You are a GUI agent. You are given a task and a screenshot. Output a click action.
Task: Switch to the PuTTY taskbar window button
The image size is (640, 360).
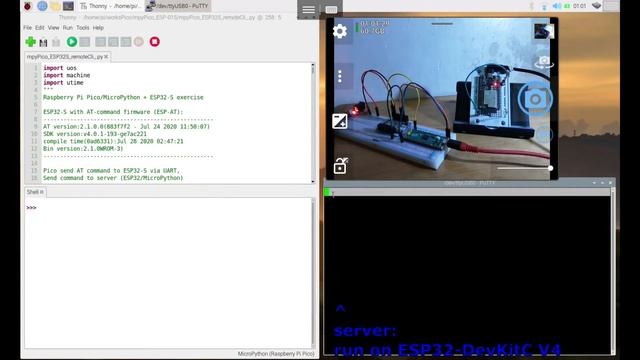click(178, 6)
